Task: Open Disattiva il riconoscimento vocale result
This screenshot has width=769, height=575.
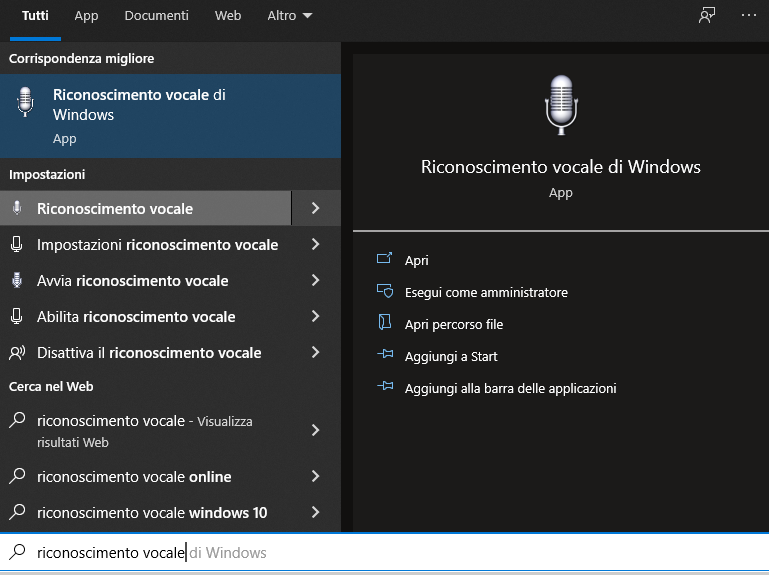Action: click(x=146, y=352)
